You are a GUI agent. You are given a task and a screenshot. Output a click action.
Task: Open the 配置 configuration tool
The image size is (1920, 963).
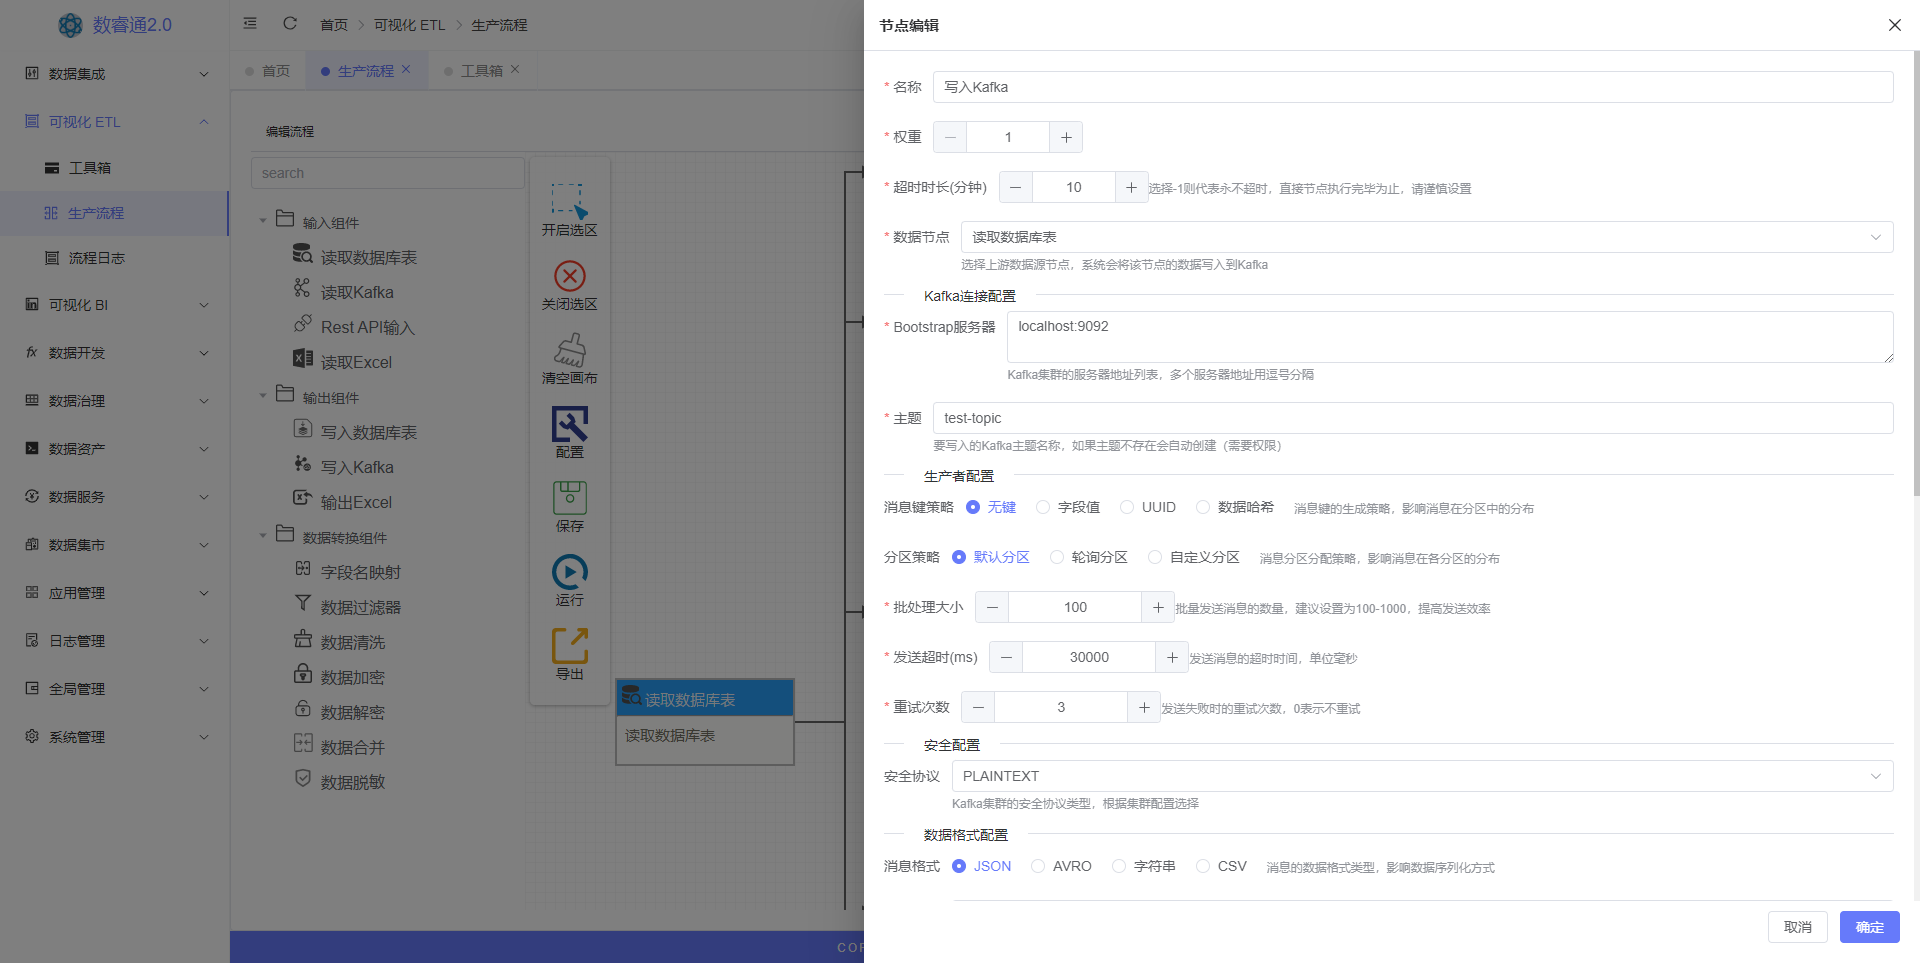pos(570,424)
